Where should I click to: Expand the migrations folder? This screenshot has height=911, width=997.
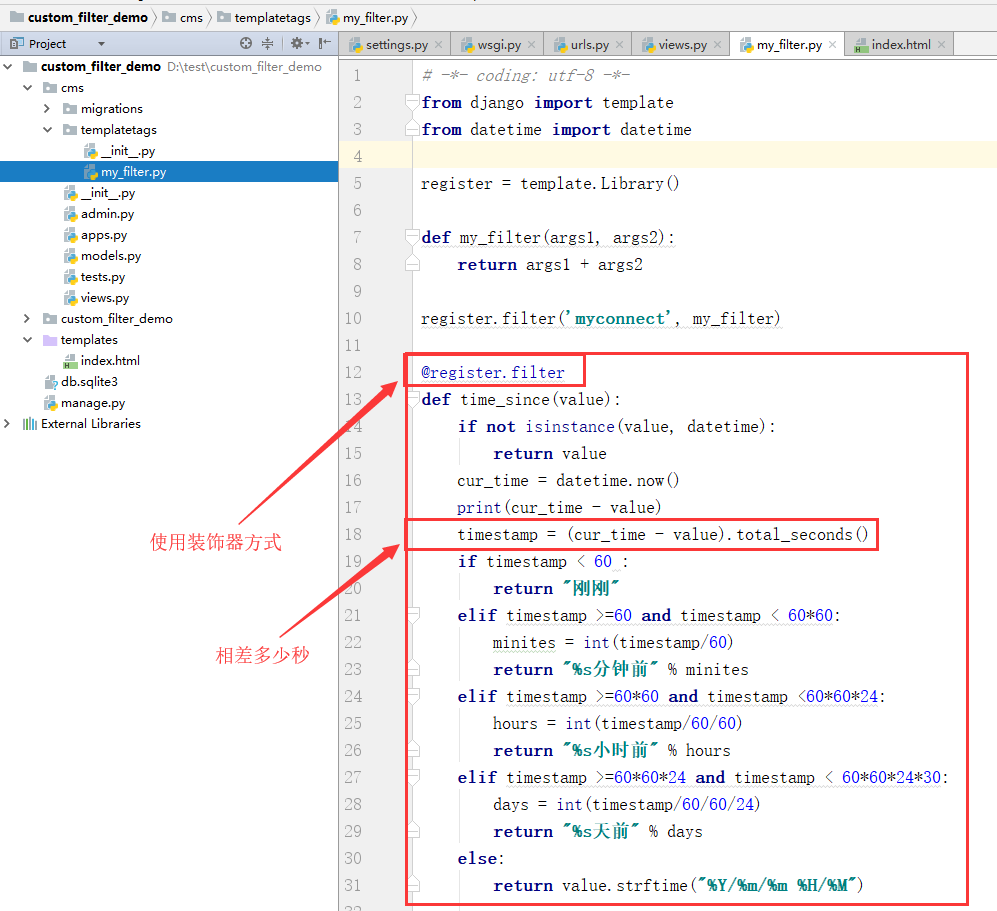pyautogui.click(x=47, y=108)
